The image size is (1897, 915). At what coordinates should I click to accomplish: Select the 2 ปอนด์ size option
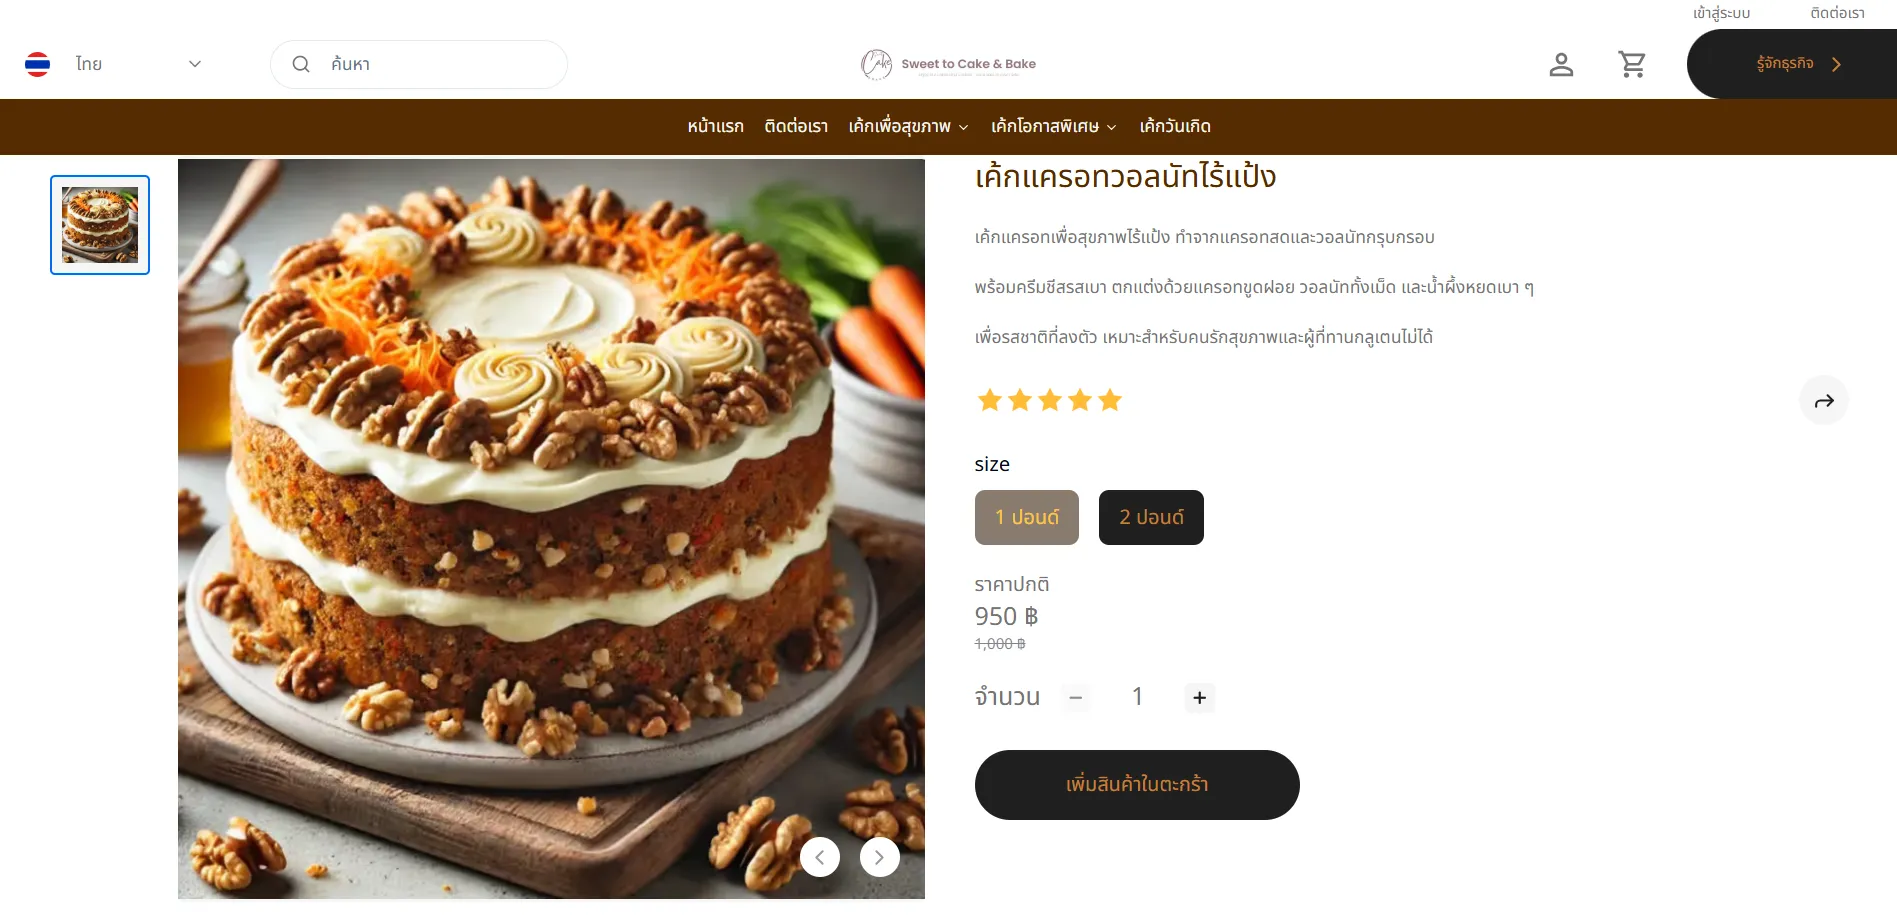click(1151, 517)
